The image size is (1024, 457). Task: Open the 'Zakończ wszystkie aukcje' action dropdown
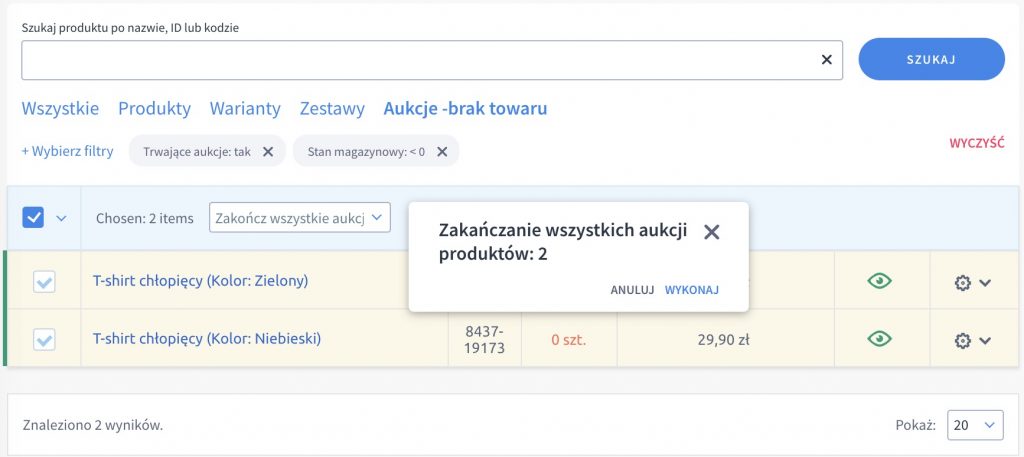pos(300,217)
